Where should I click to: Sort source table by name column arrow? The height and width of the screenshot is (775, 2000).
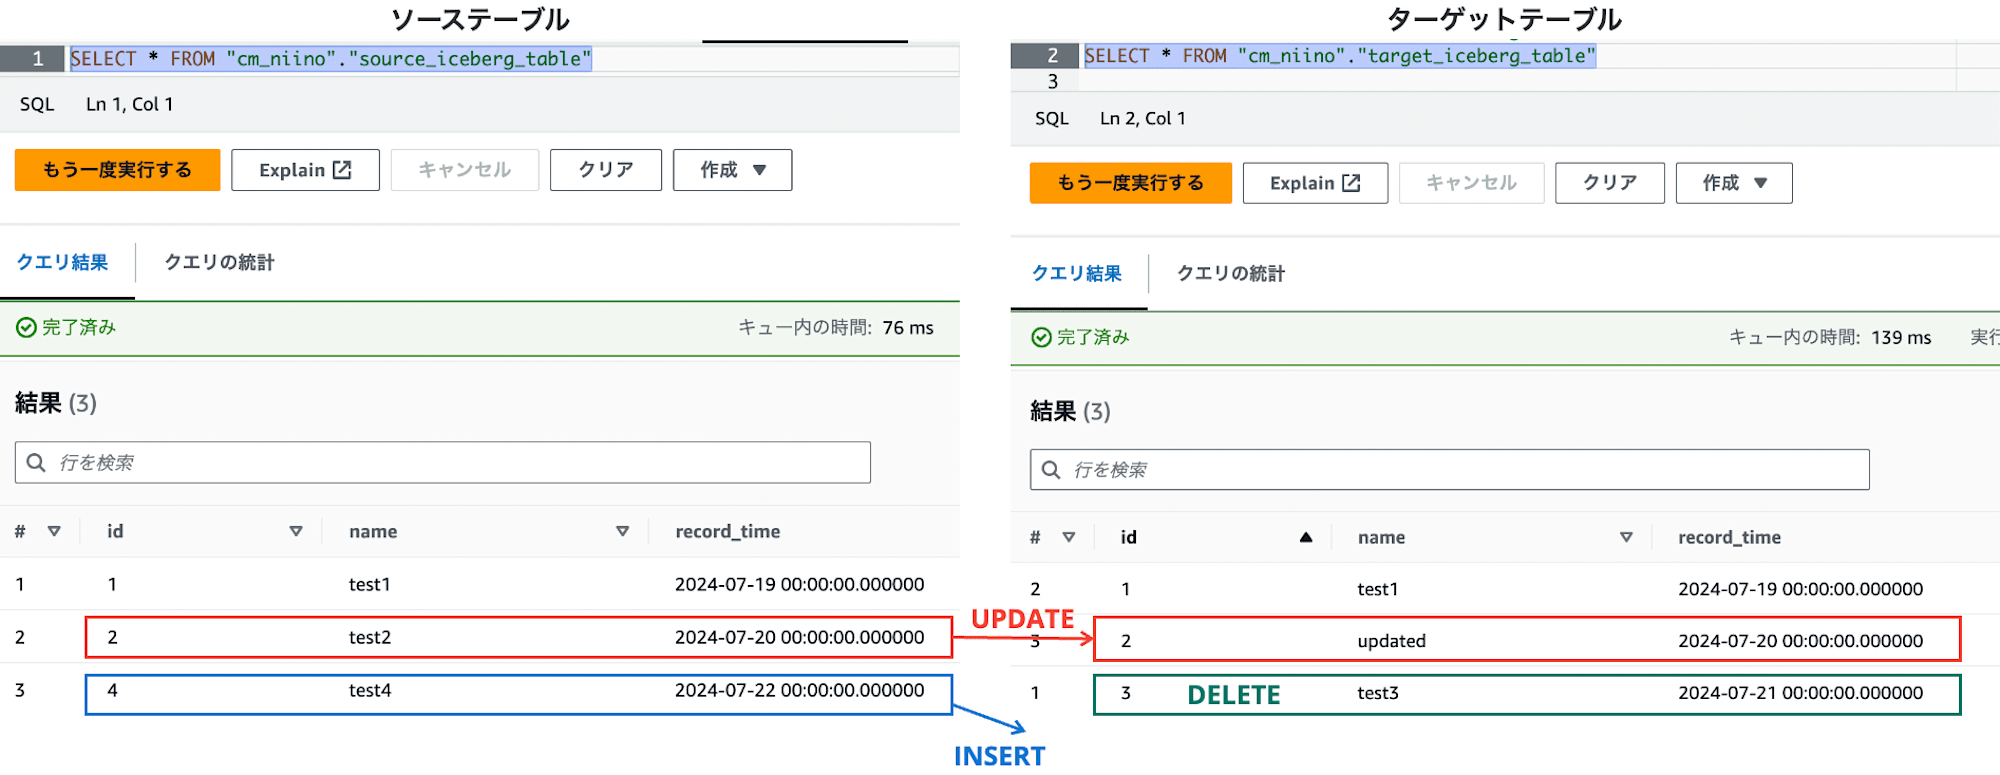click(x=622, y=531)
